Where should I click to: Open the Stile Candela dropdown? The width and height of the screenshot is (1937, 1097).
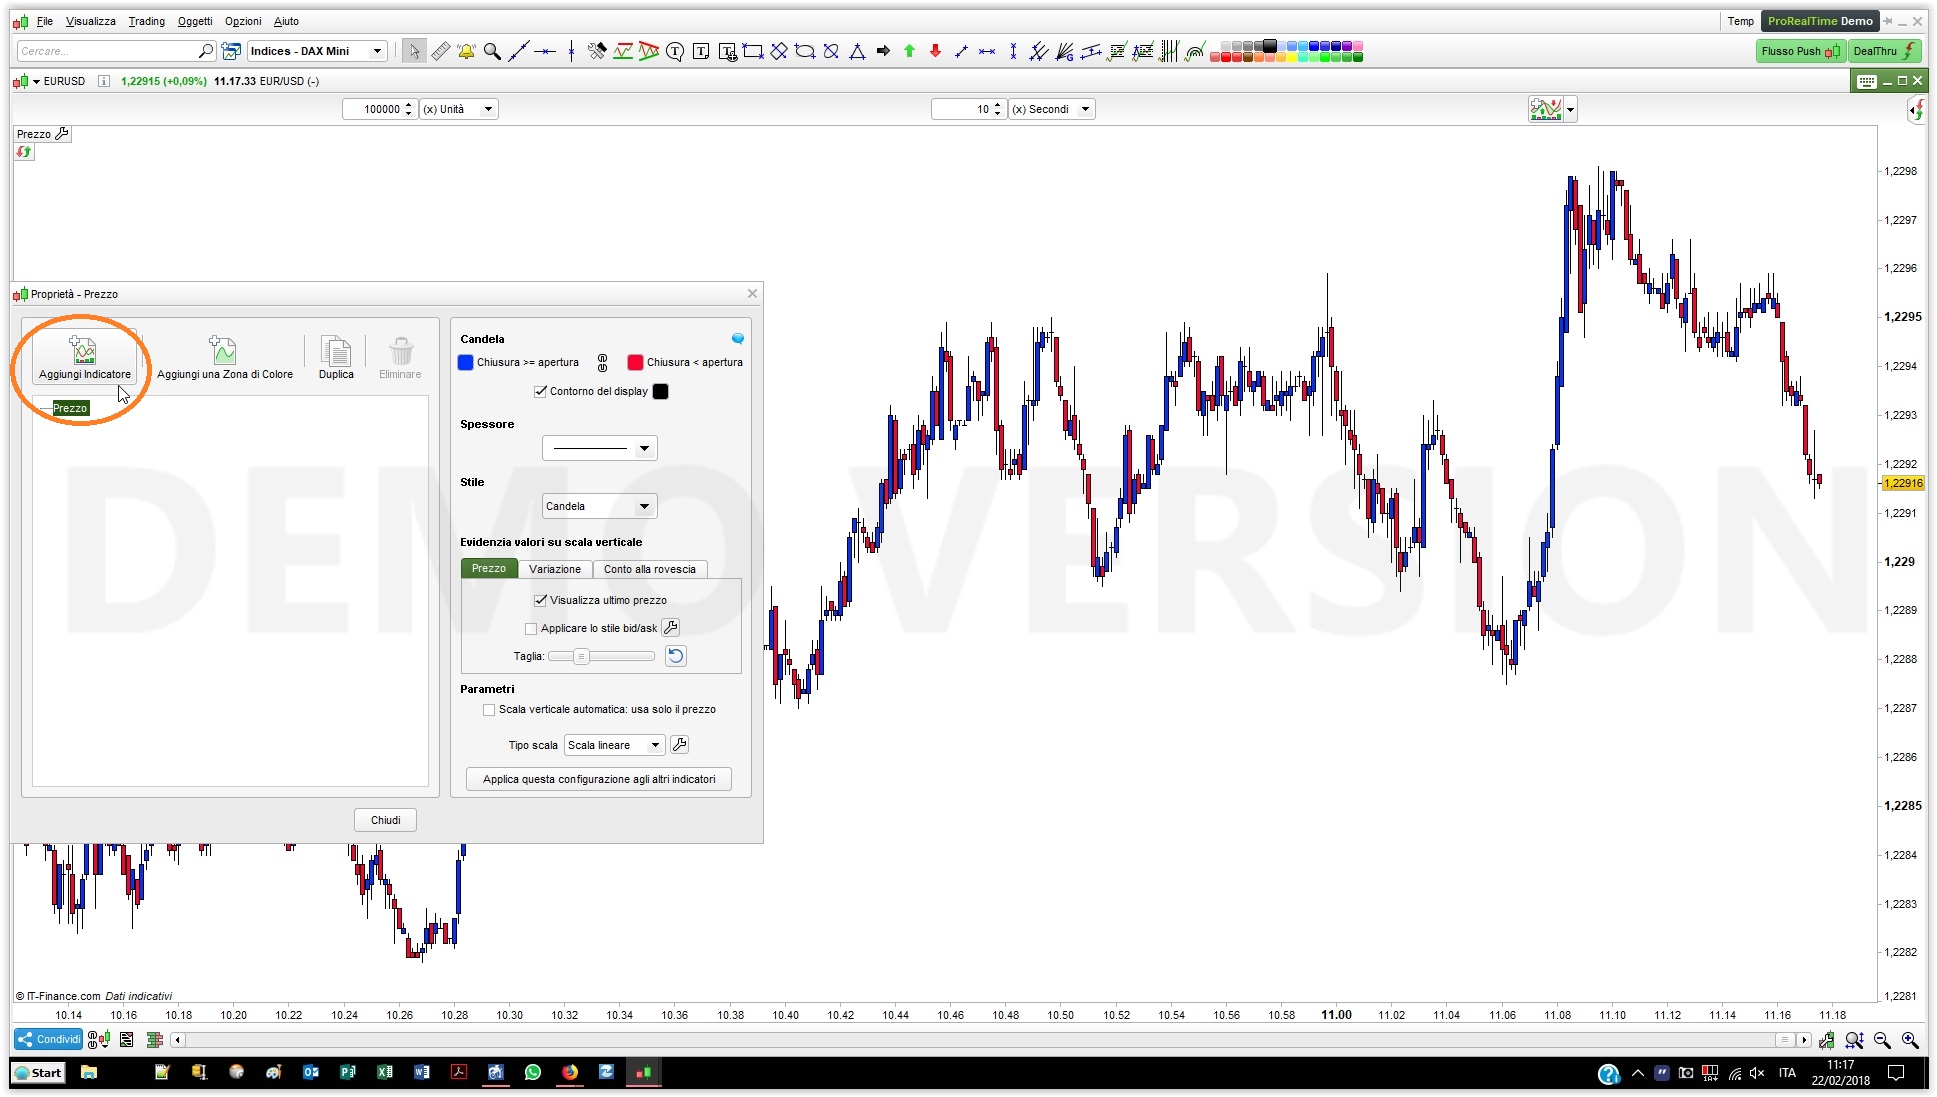click(599, 506)
